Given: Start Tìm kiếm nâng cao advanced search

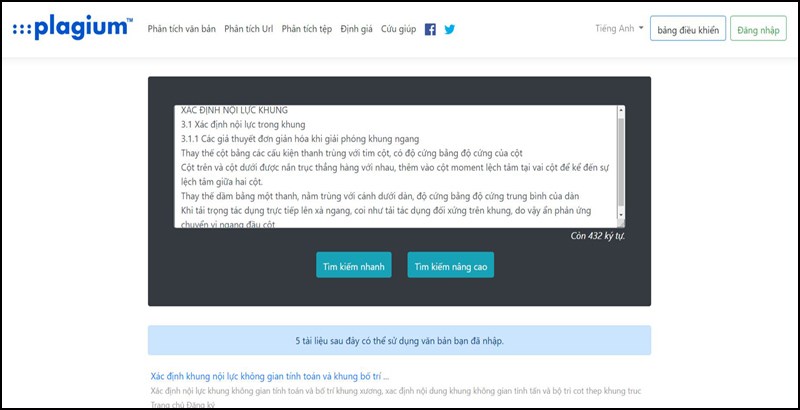Looking at the screenshot, I should pyautogui.click(x=451, y=265).
